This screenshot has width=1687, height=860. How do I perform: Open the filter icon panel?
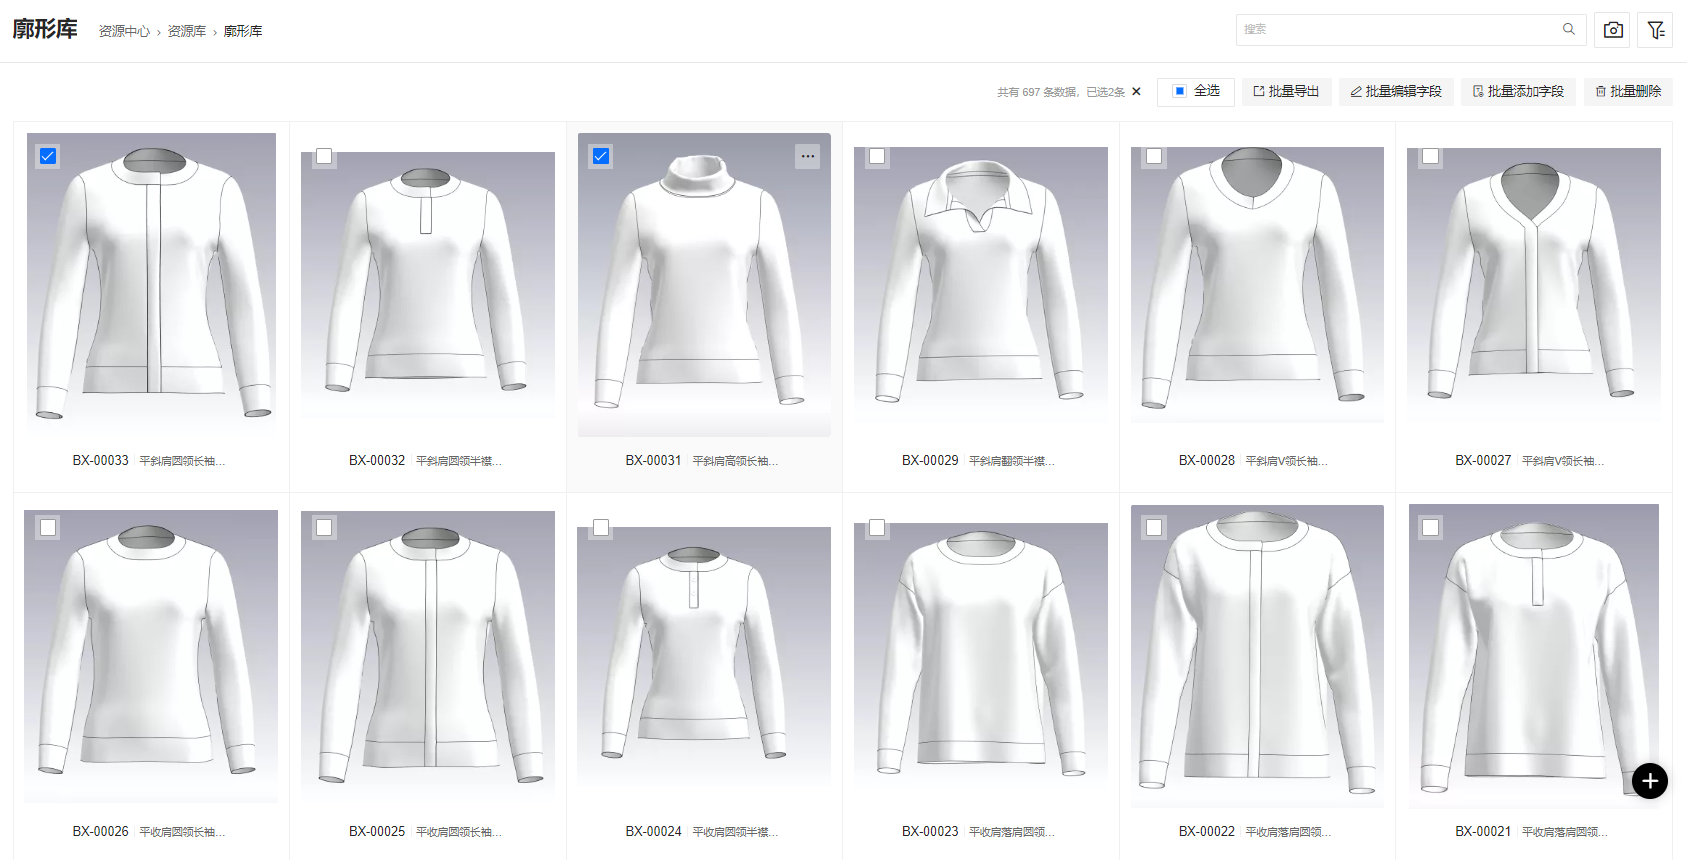click(1656, 30)
